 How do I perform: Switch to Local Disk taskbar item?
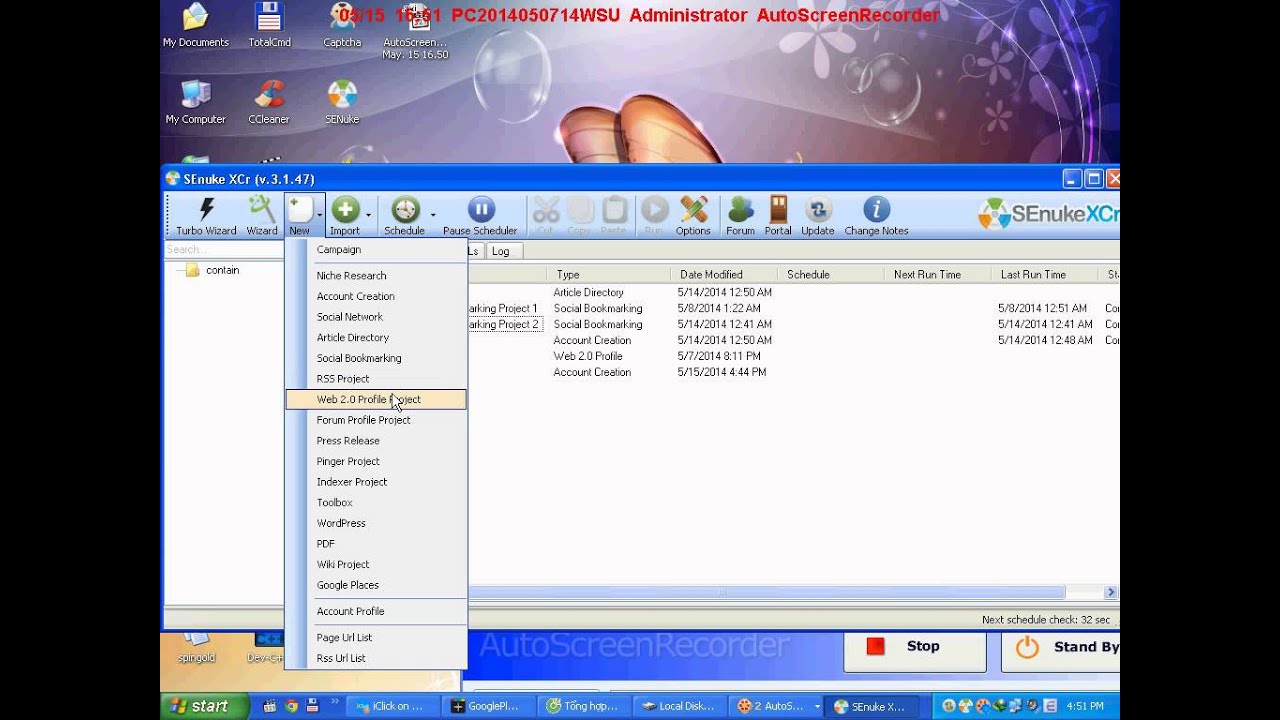[679, 706]
